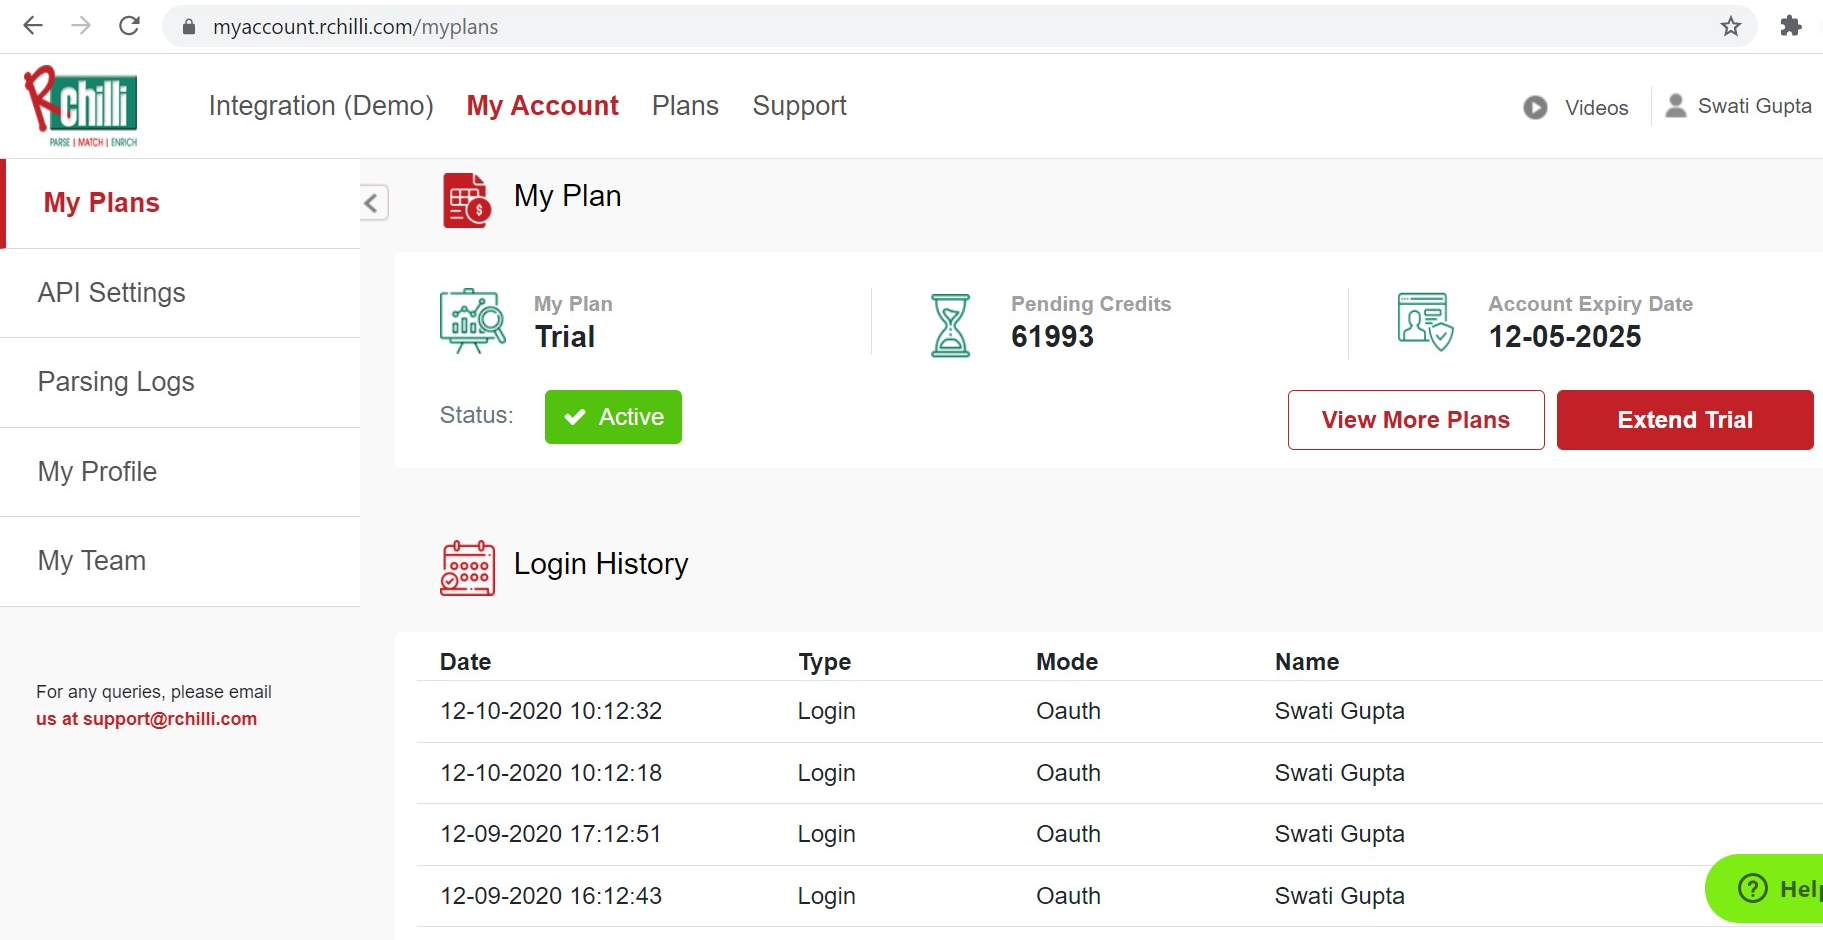Select the row dated 12-09-2020 16:12:43
Screen dimensions: 1823x940
[1119, 896]
